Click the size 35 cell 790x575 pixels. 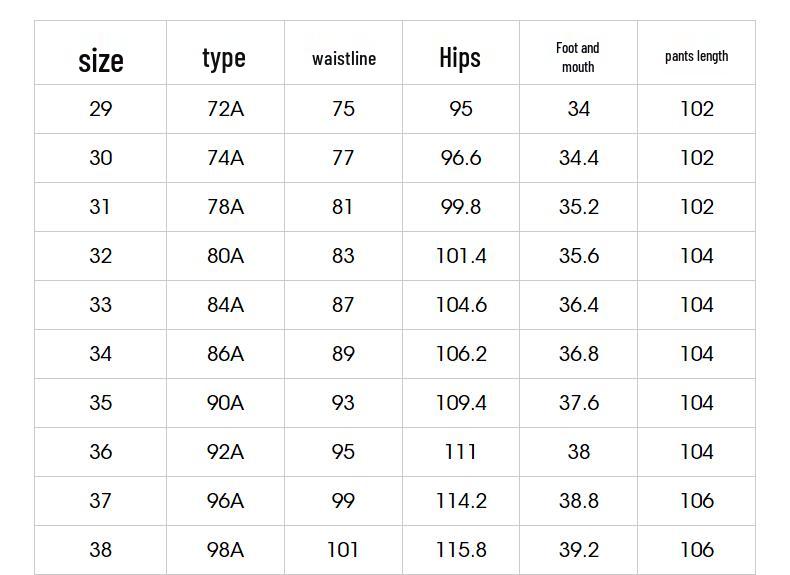[101, 402]
